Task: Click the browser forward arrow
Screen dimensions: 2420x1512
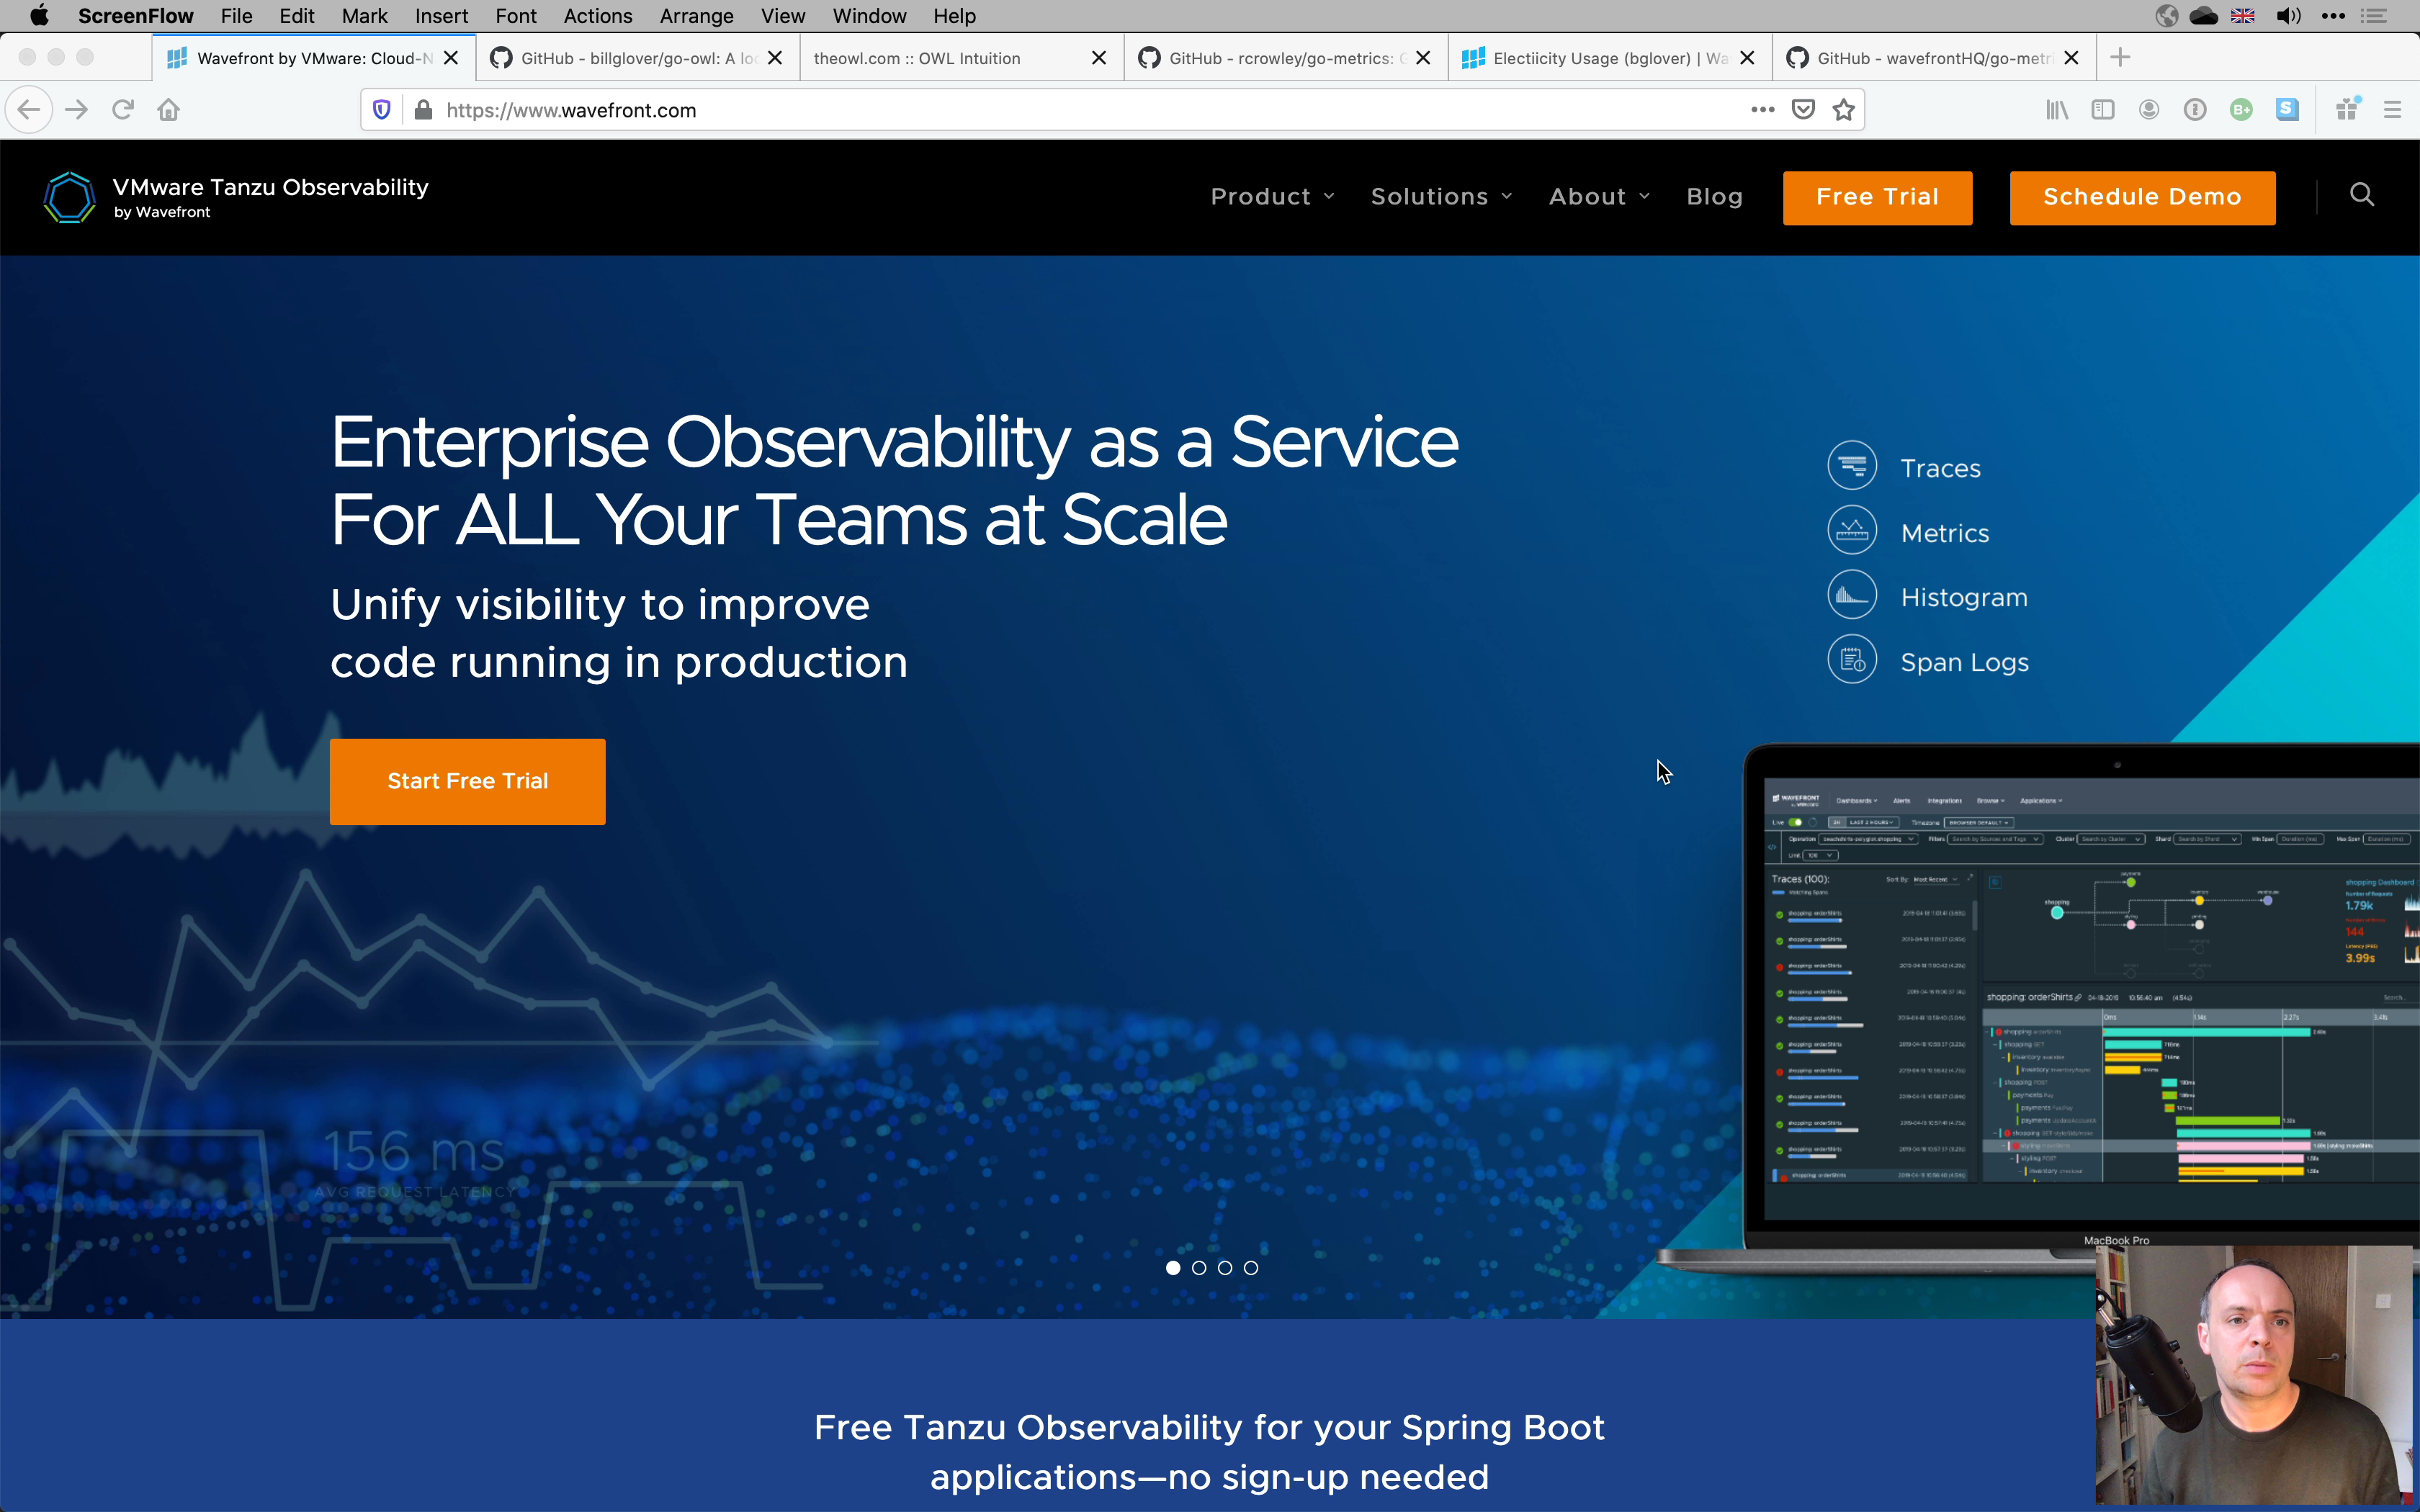Action: pos(77,110)
